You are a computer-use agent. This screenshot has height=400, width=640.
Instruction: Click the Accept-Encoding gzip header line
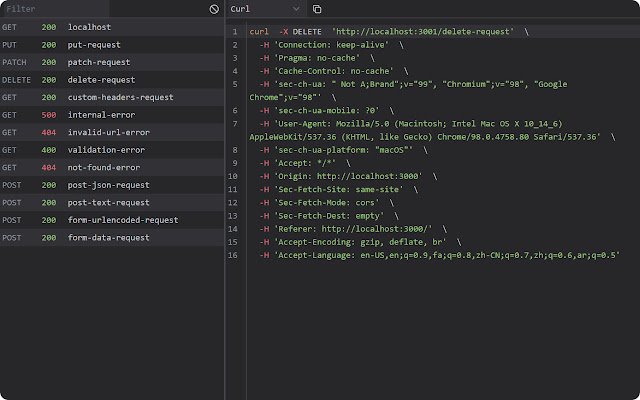point(360,242)
